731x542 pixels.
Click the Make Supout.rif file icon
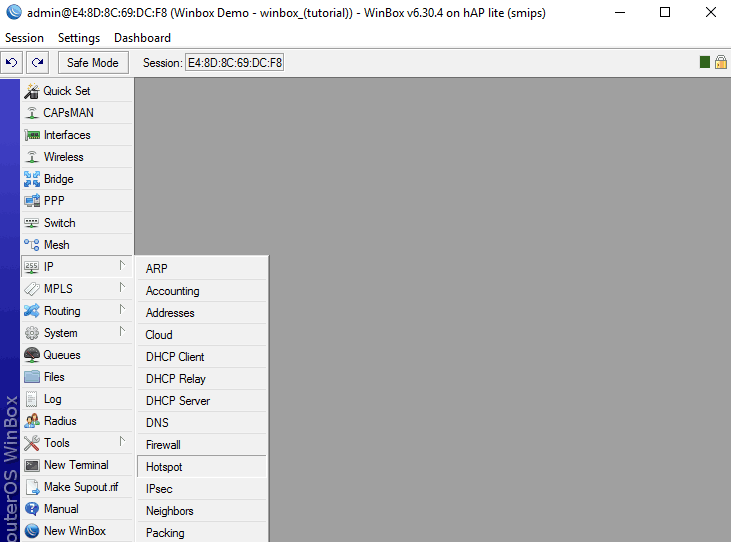click(32, 487)
